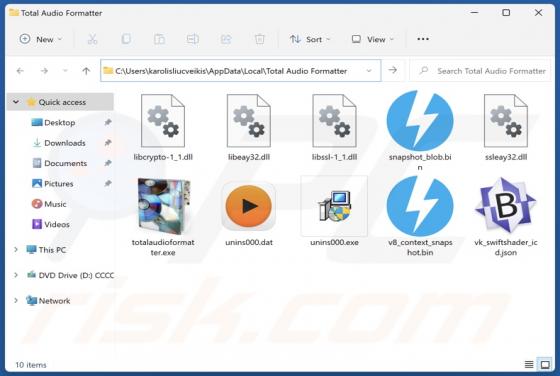Select the unins000.dat file icon
Viewport: 560px width, 376px height.
point(249,206)
